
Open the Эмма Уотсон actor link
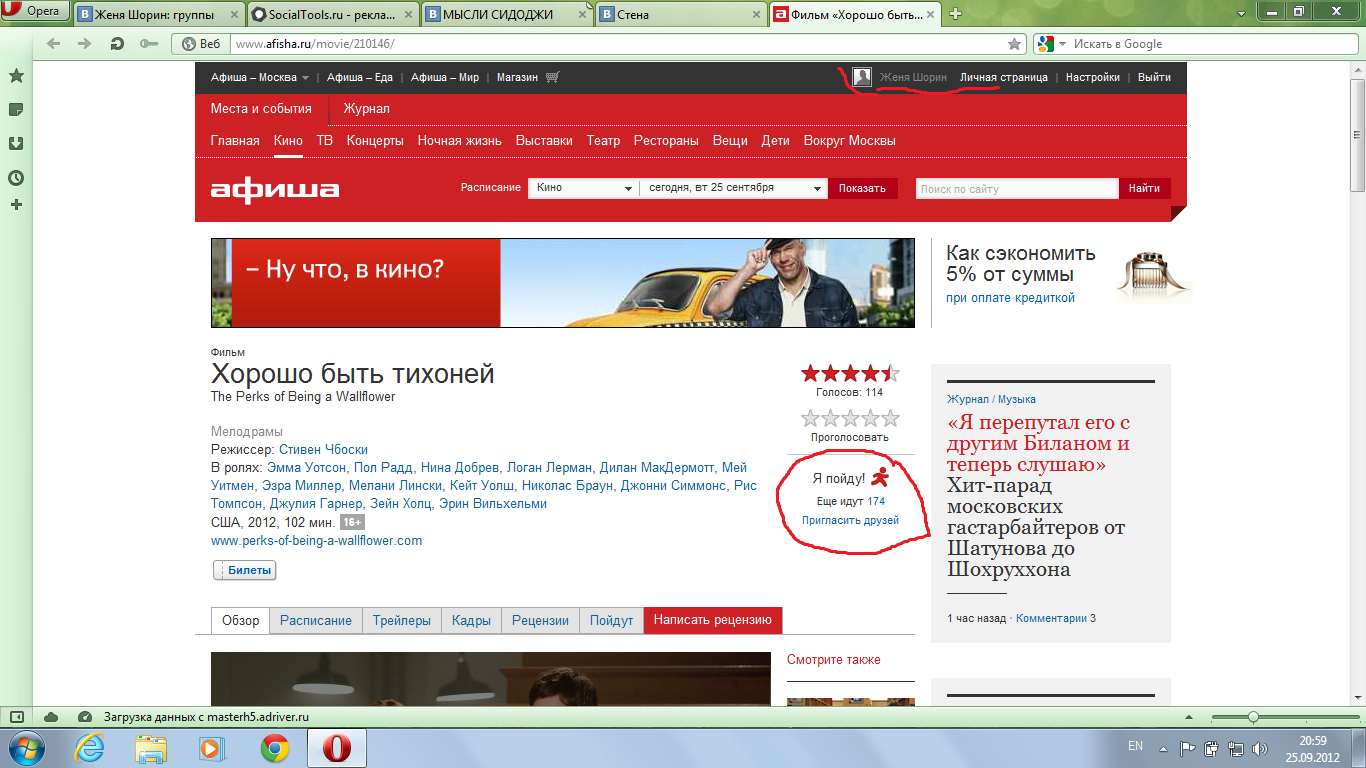point(307,468)
